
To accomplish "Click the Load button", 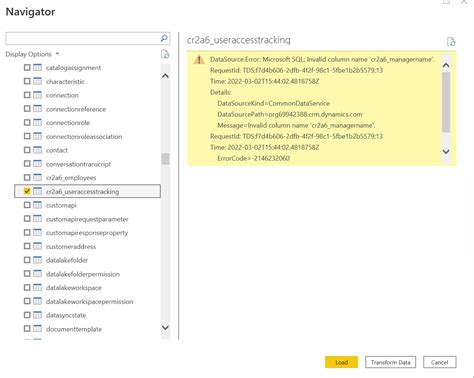I will [341, 362].
